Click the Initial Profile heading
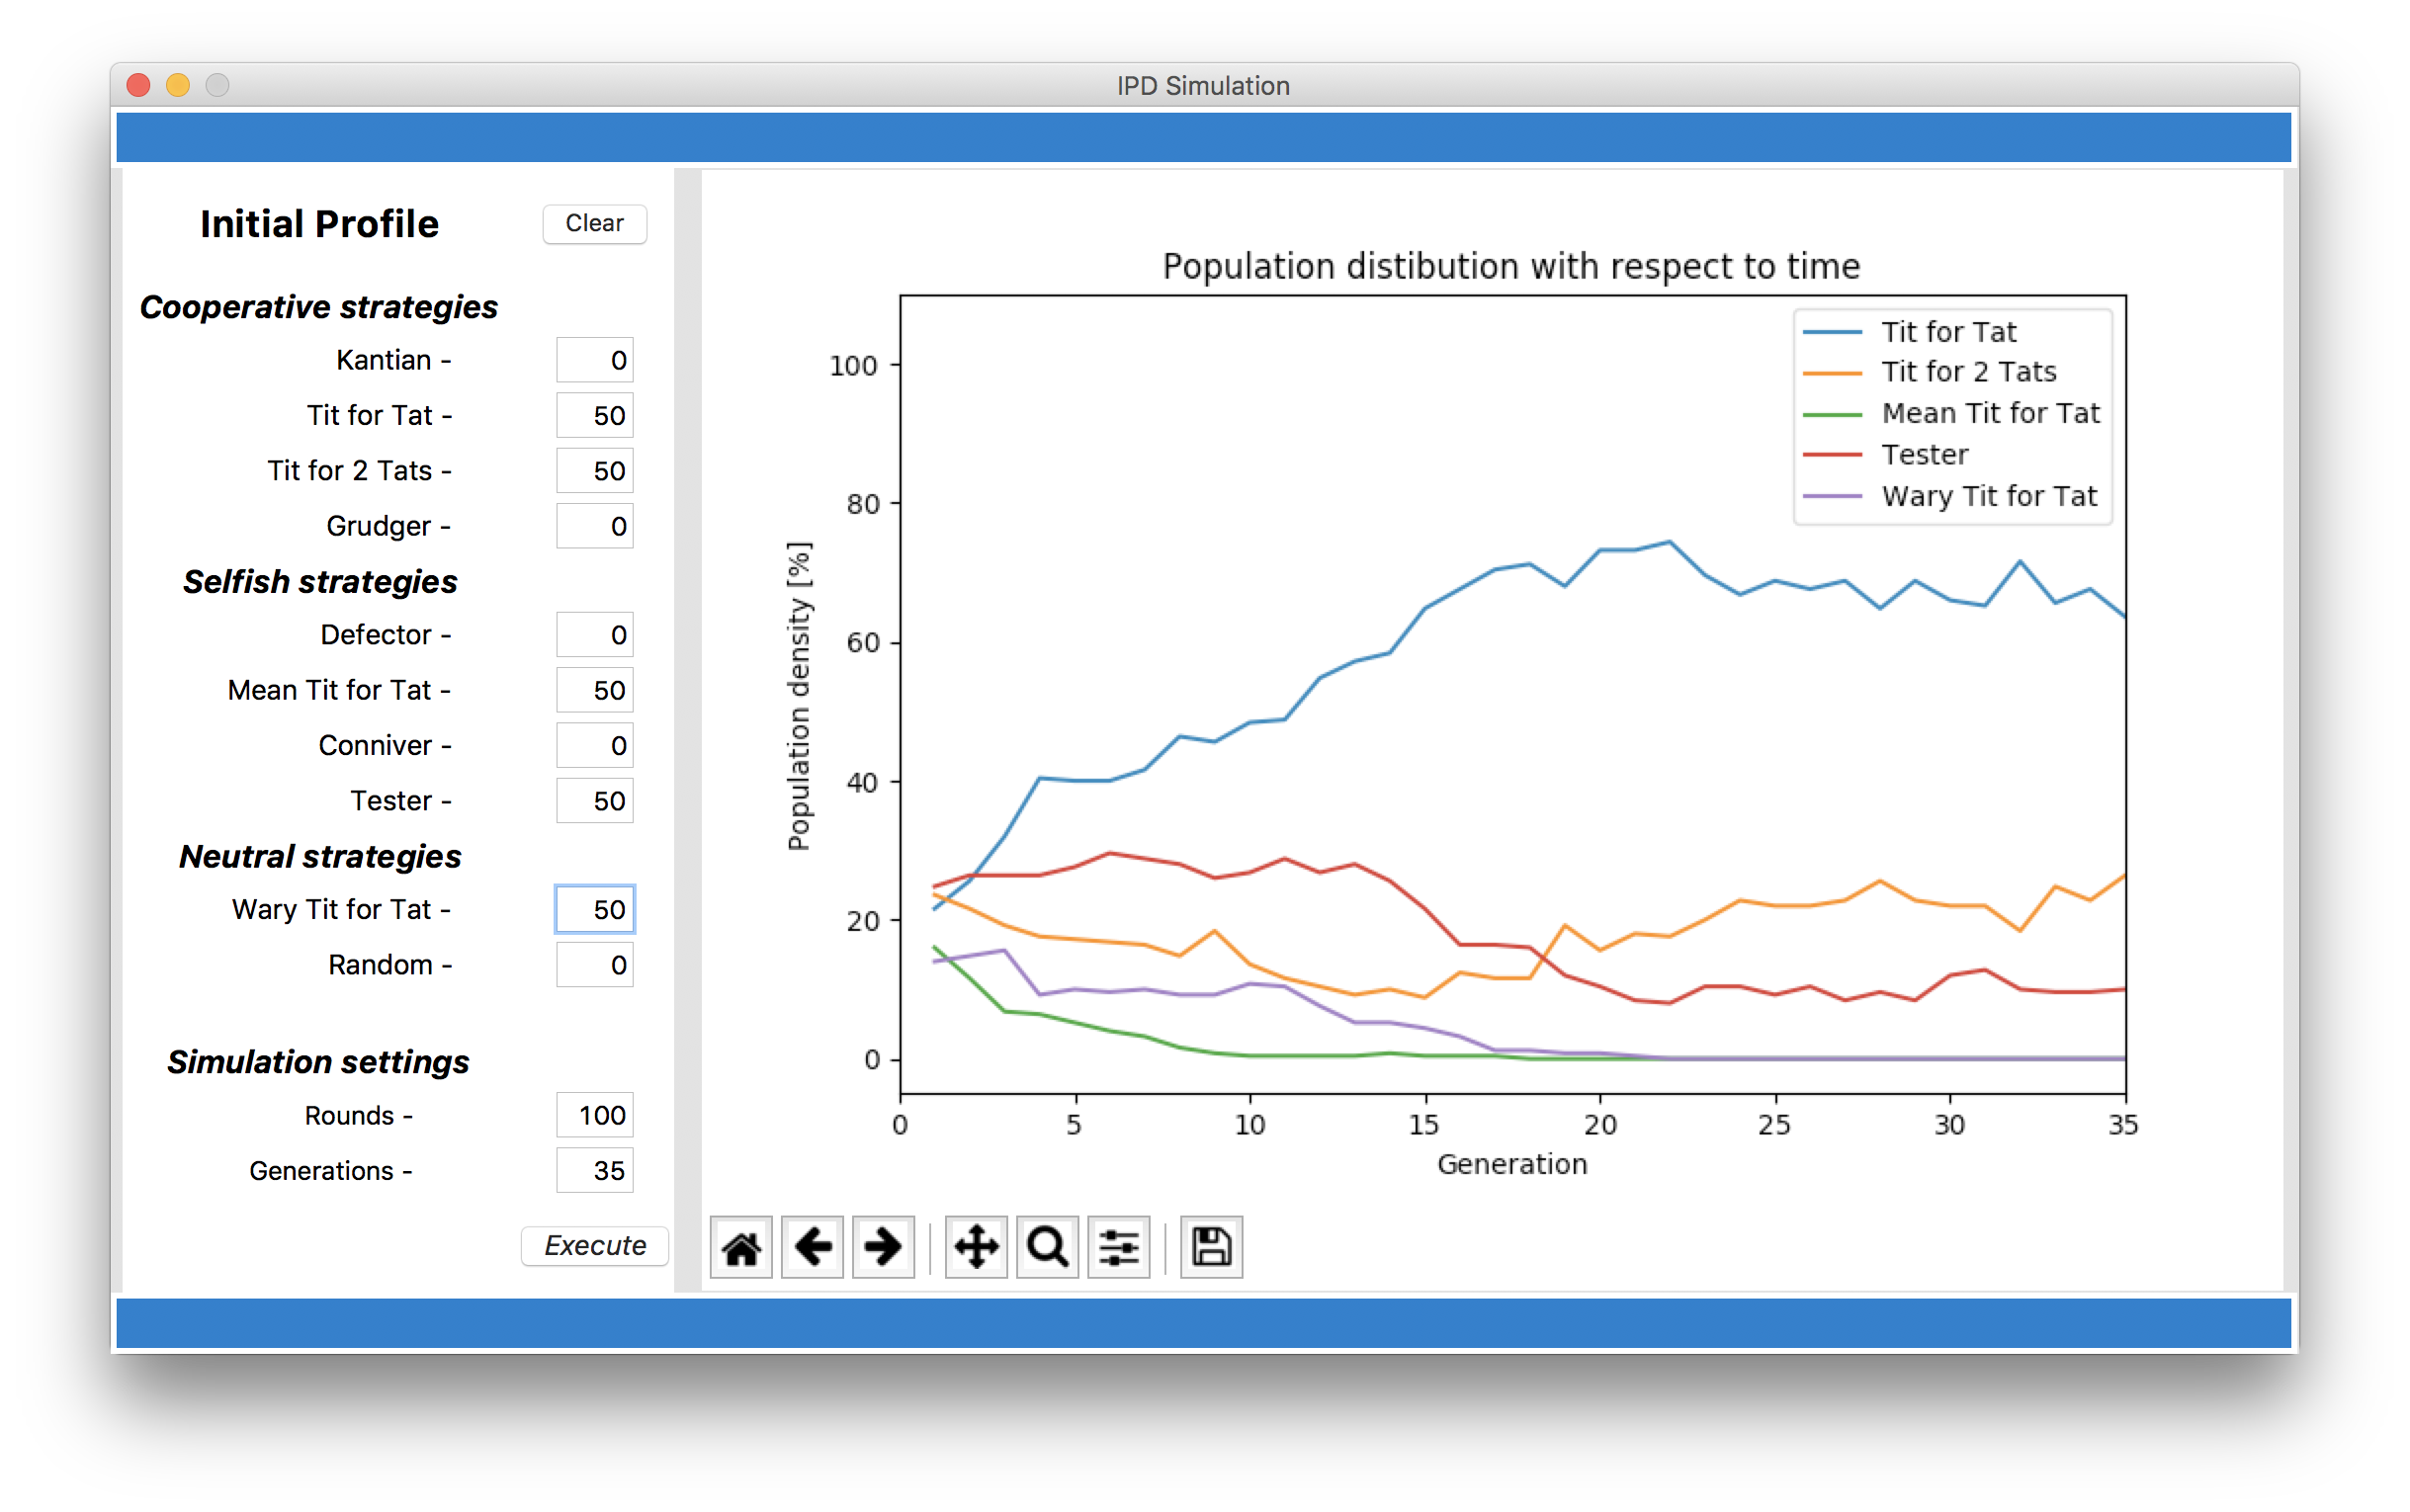Image resolution: width=2410 pixels, height=1512 pixels. tap(319, 224)
